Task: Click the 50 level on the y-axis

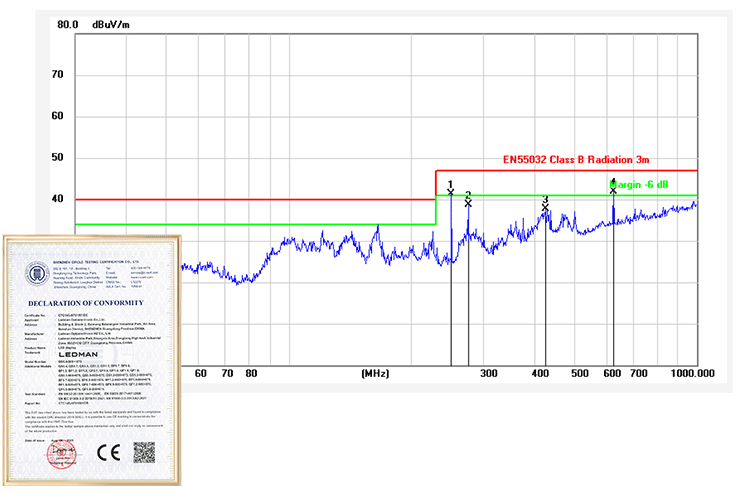Action: tap(58, 158)
